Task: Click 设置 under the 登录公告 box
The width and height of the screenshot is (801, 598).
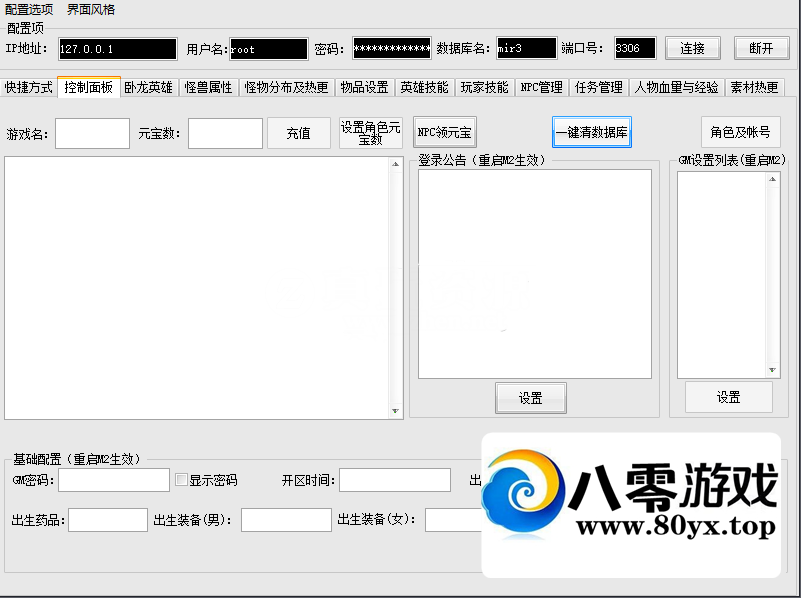Action: click(530, 398)
